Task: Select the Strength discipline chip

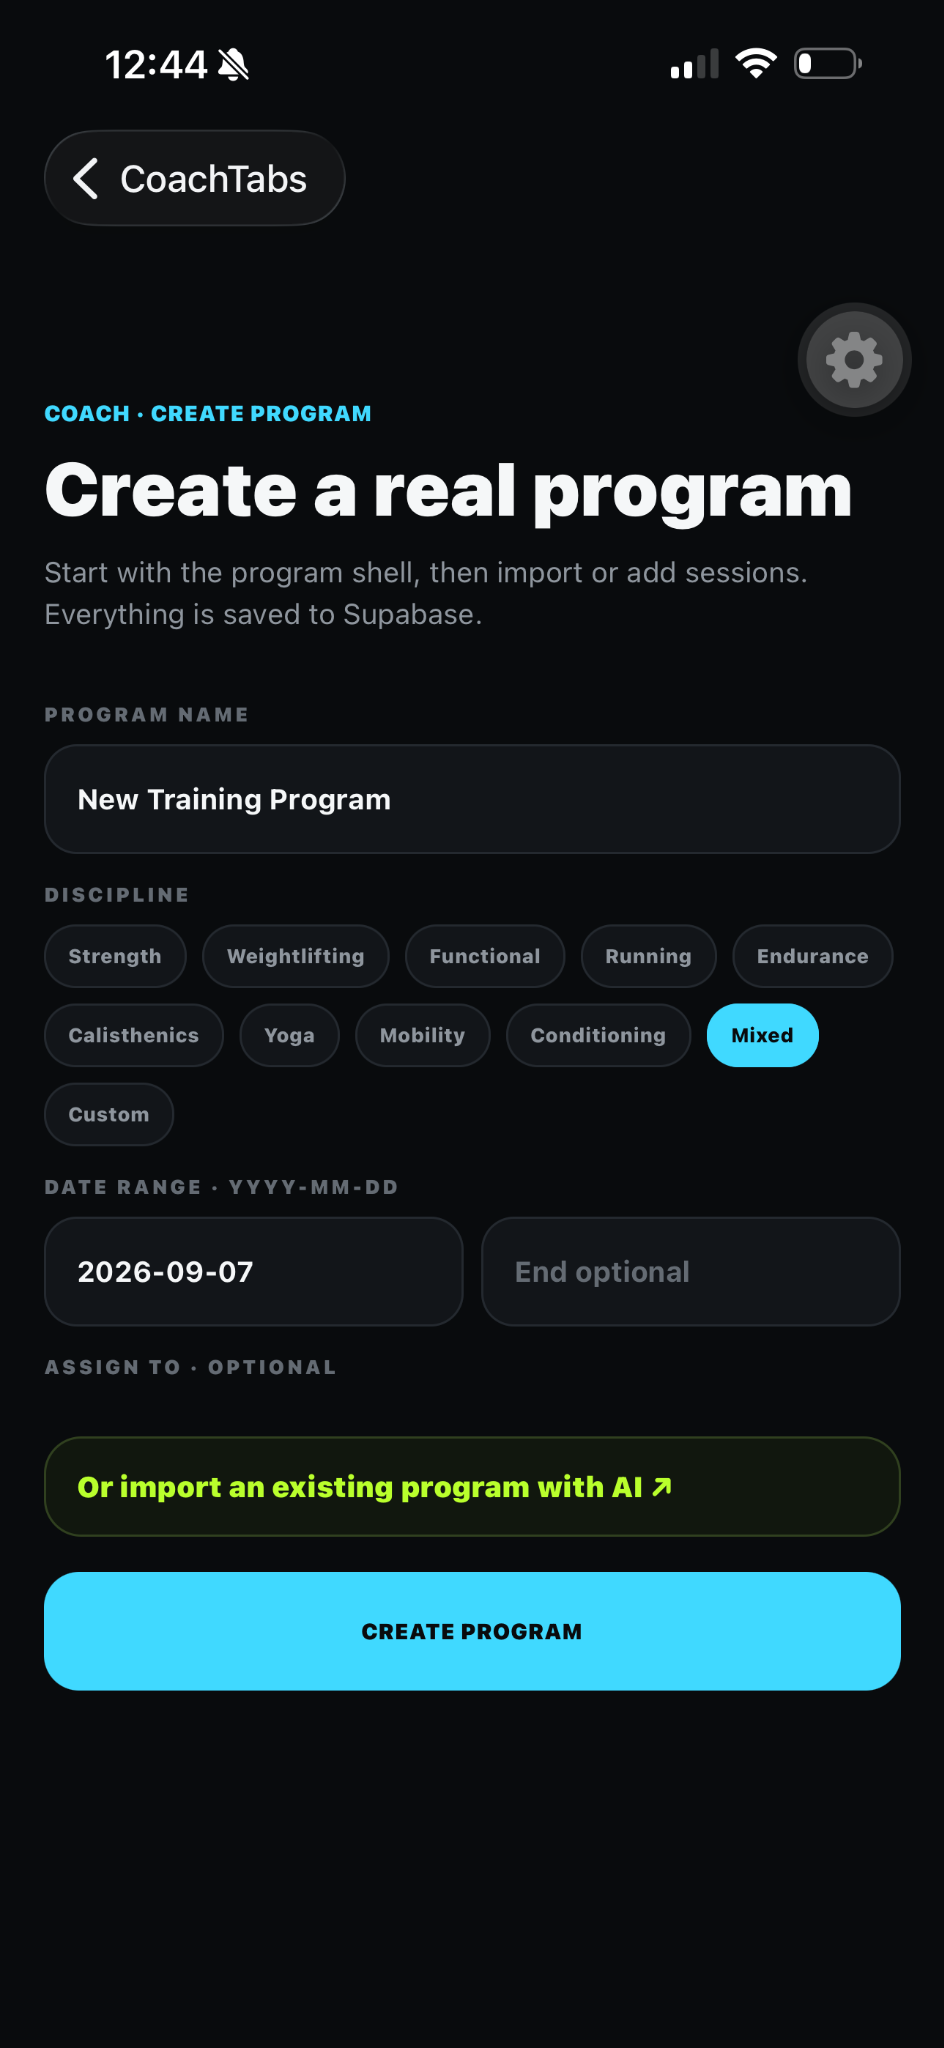Action: 115,956
